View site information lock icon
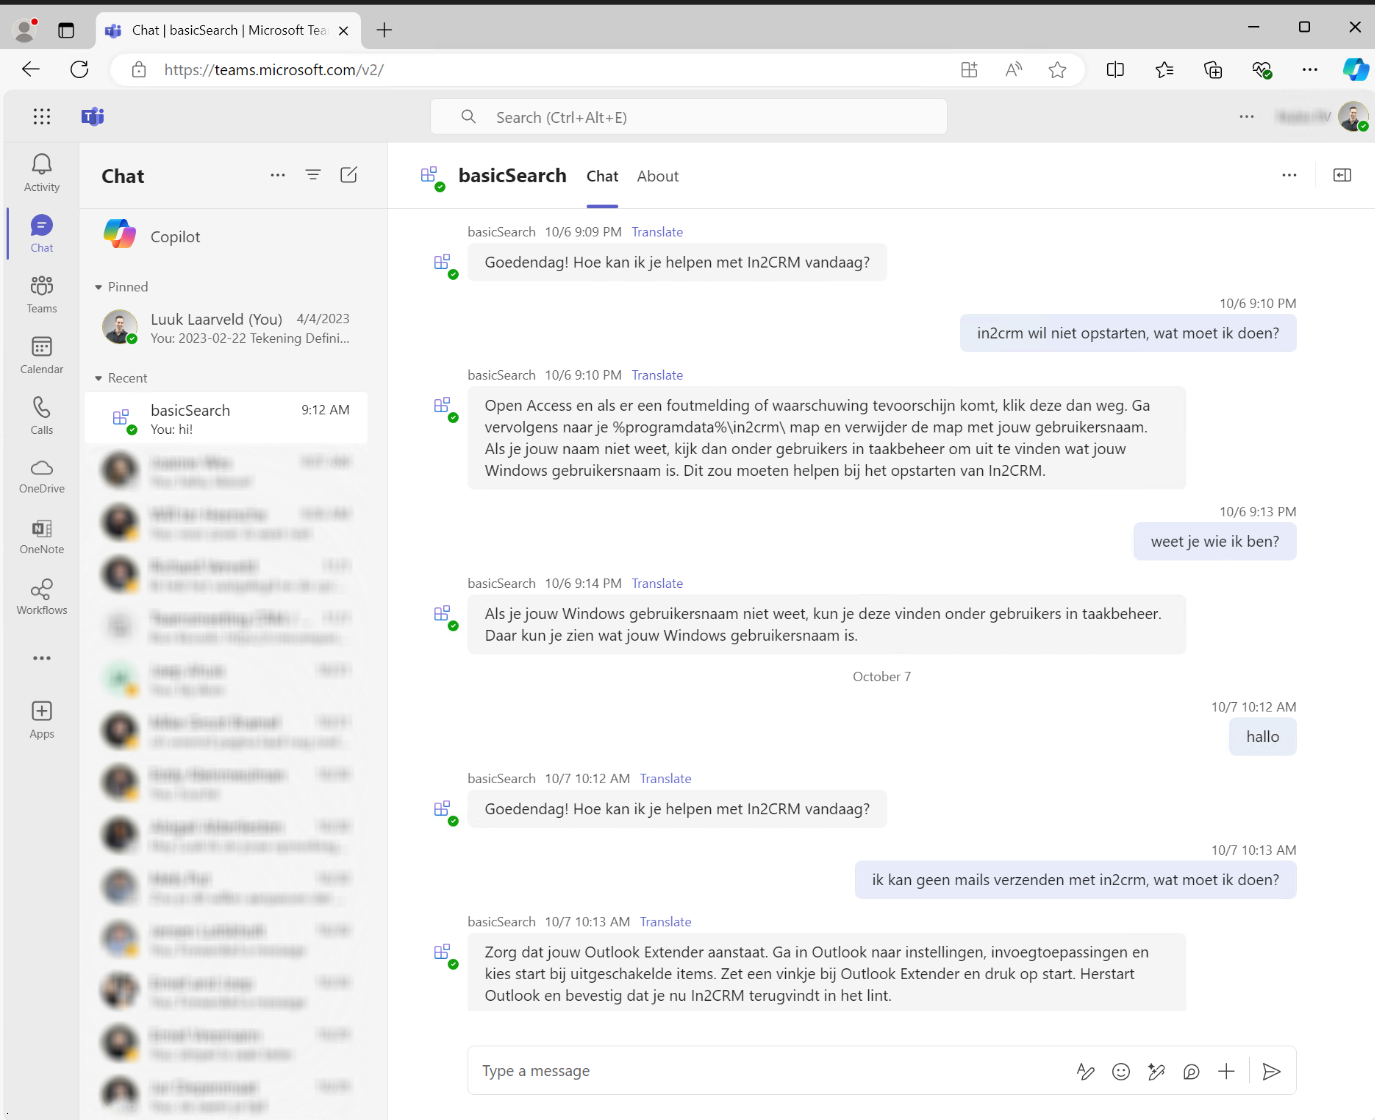 (139, 69)
